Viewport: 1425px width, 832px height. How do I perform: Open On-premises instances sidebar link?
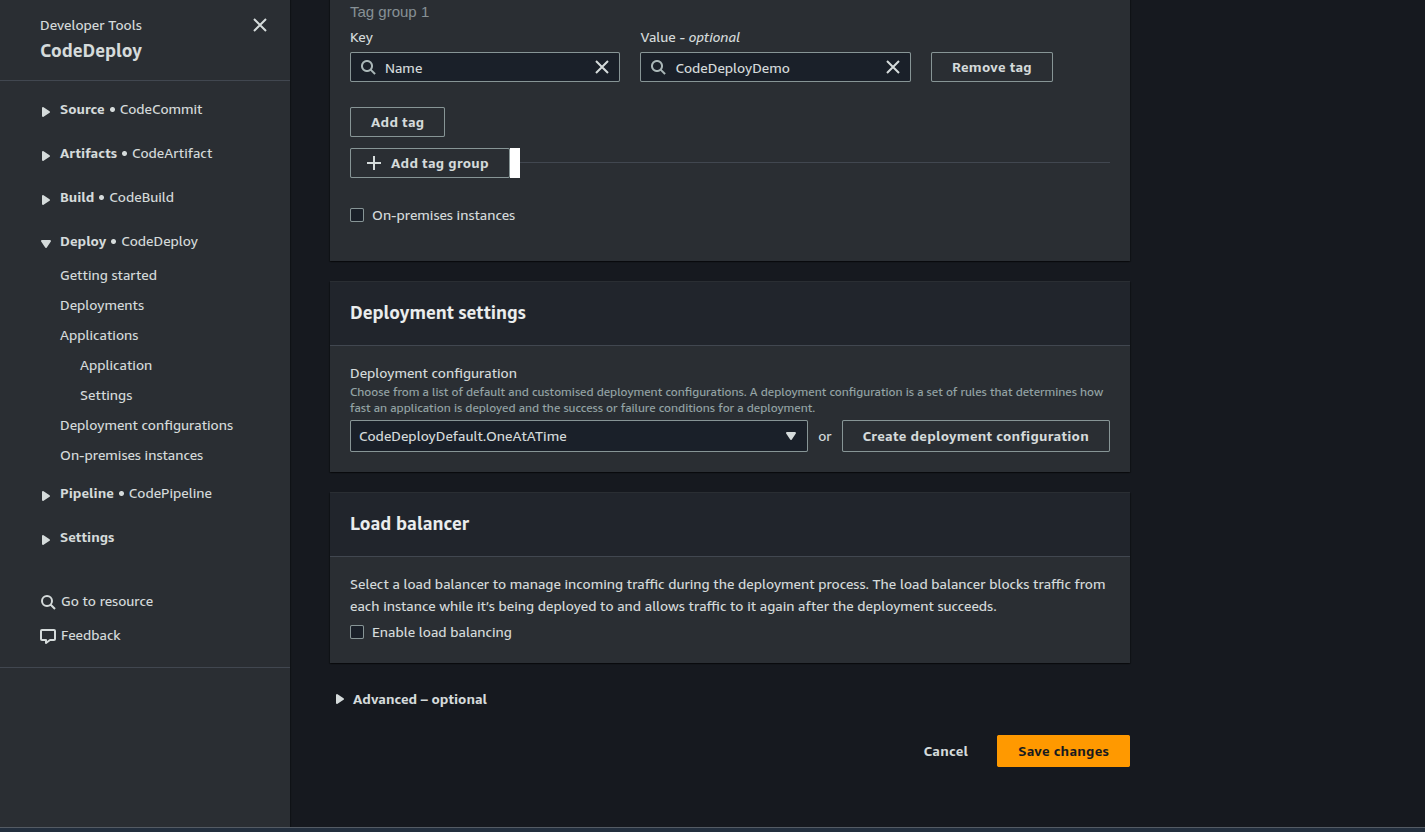(x=131, y=455)
